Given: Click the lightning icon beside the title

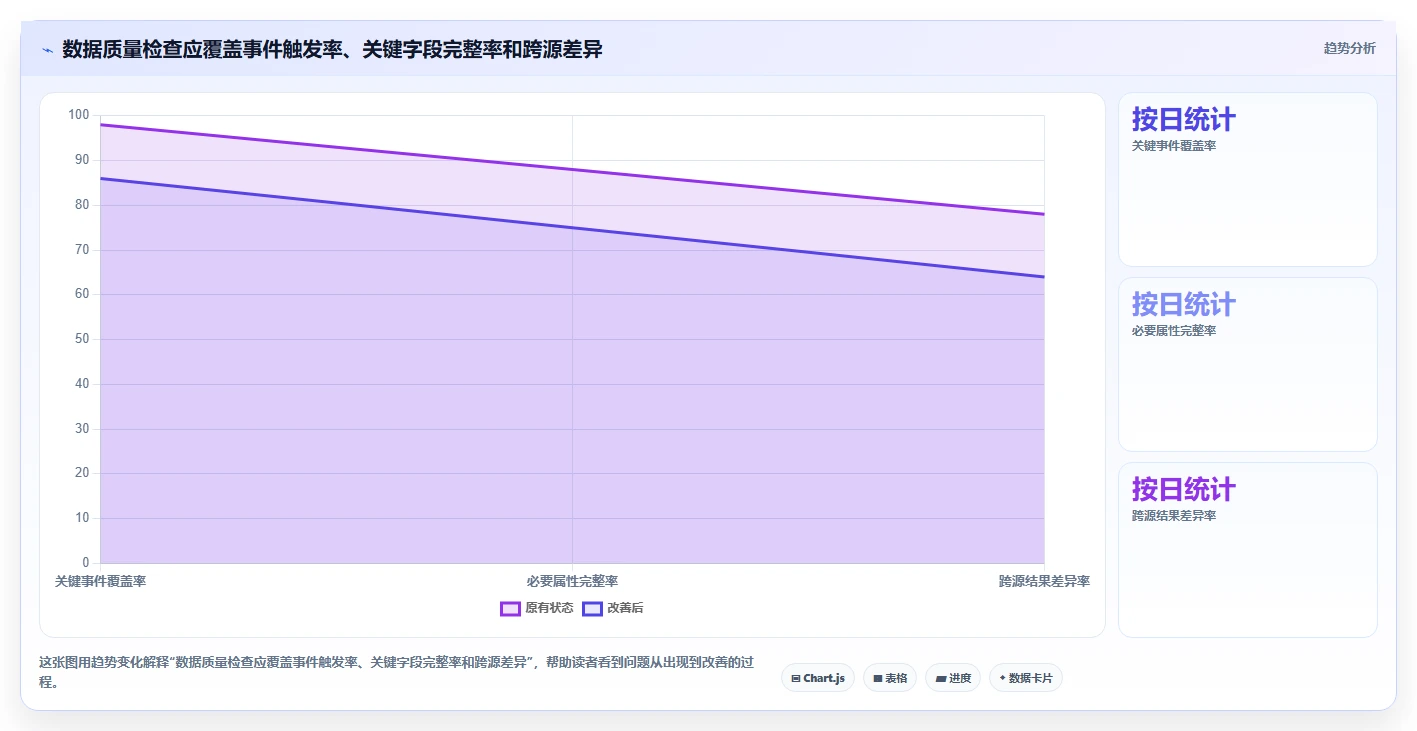Looking at the screenshot, I should pyautogui.click(x=47, y=50).
